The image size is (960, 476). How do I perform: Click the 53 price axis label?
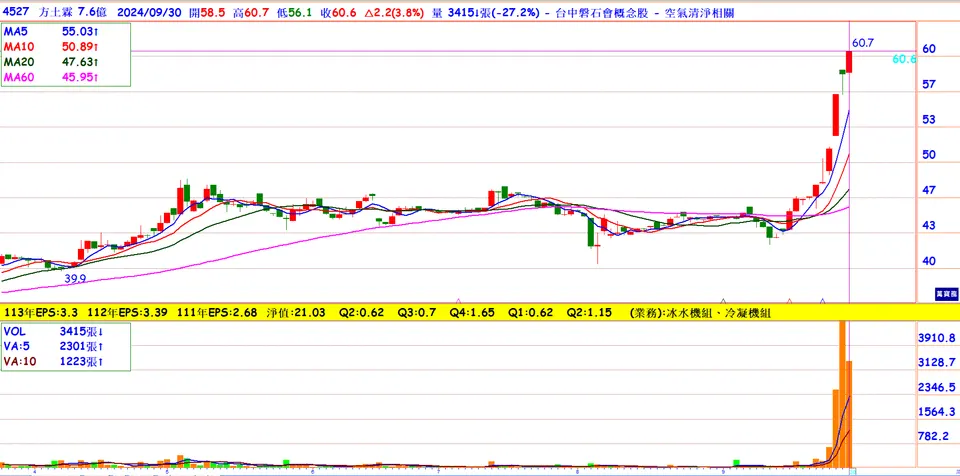929,119
